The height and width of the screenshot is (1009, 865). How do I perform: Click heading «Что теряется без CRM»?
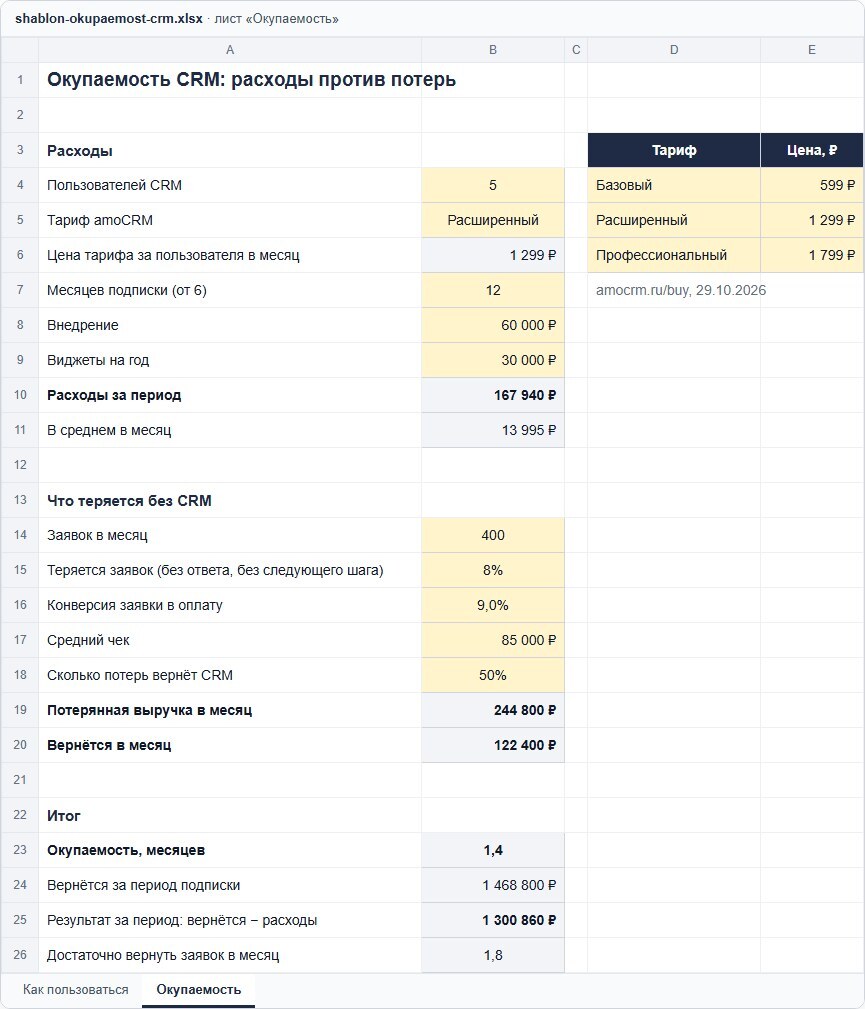(129, 501)
